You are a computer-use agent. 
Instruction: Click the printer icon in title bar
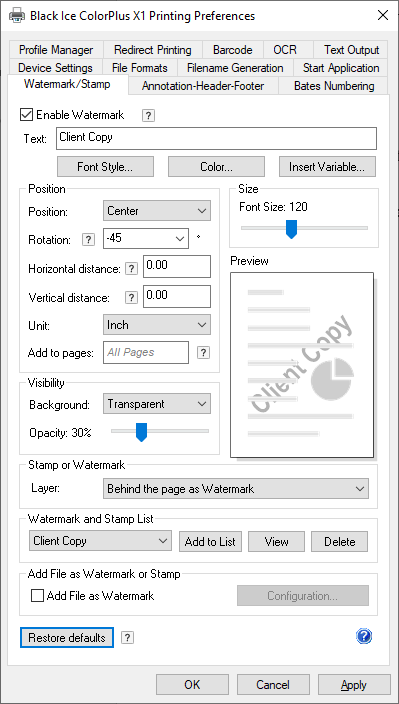point(17,16)
